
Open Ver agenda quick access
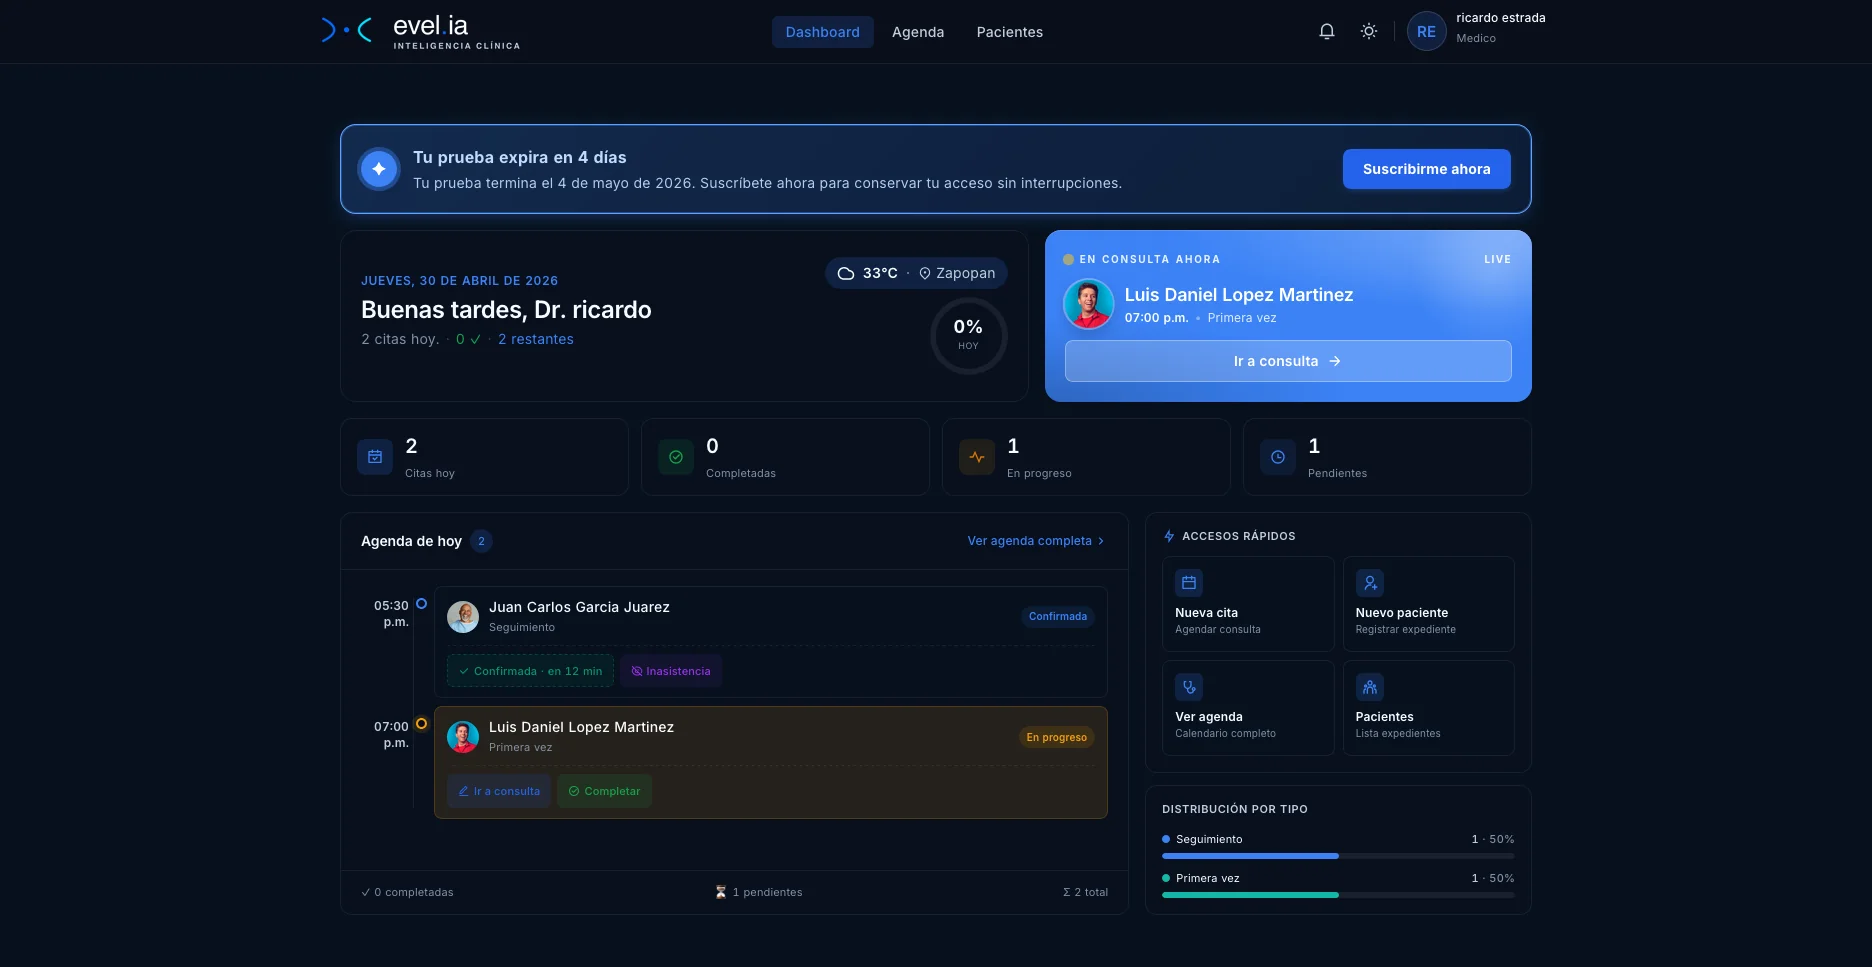pos(1248,708)
